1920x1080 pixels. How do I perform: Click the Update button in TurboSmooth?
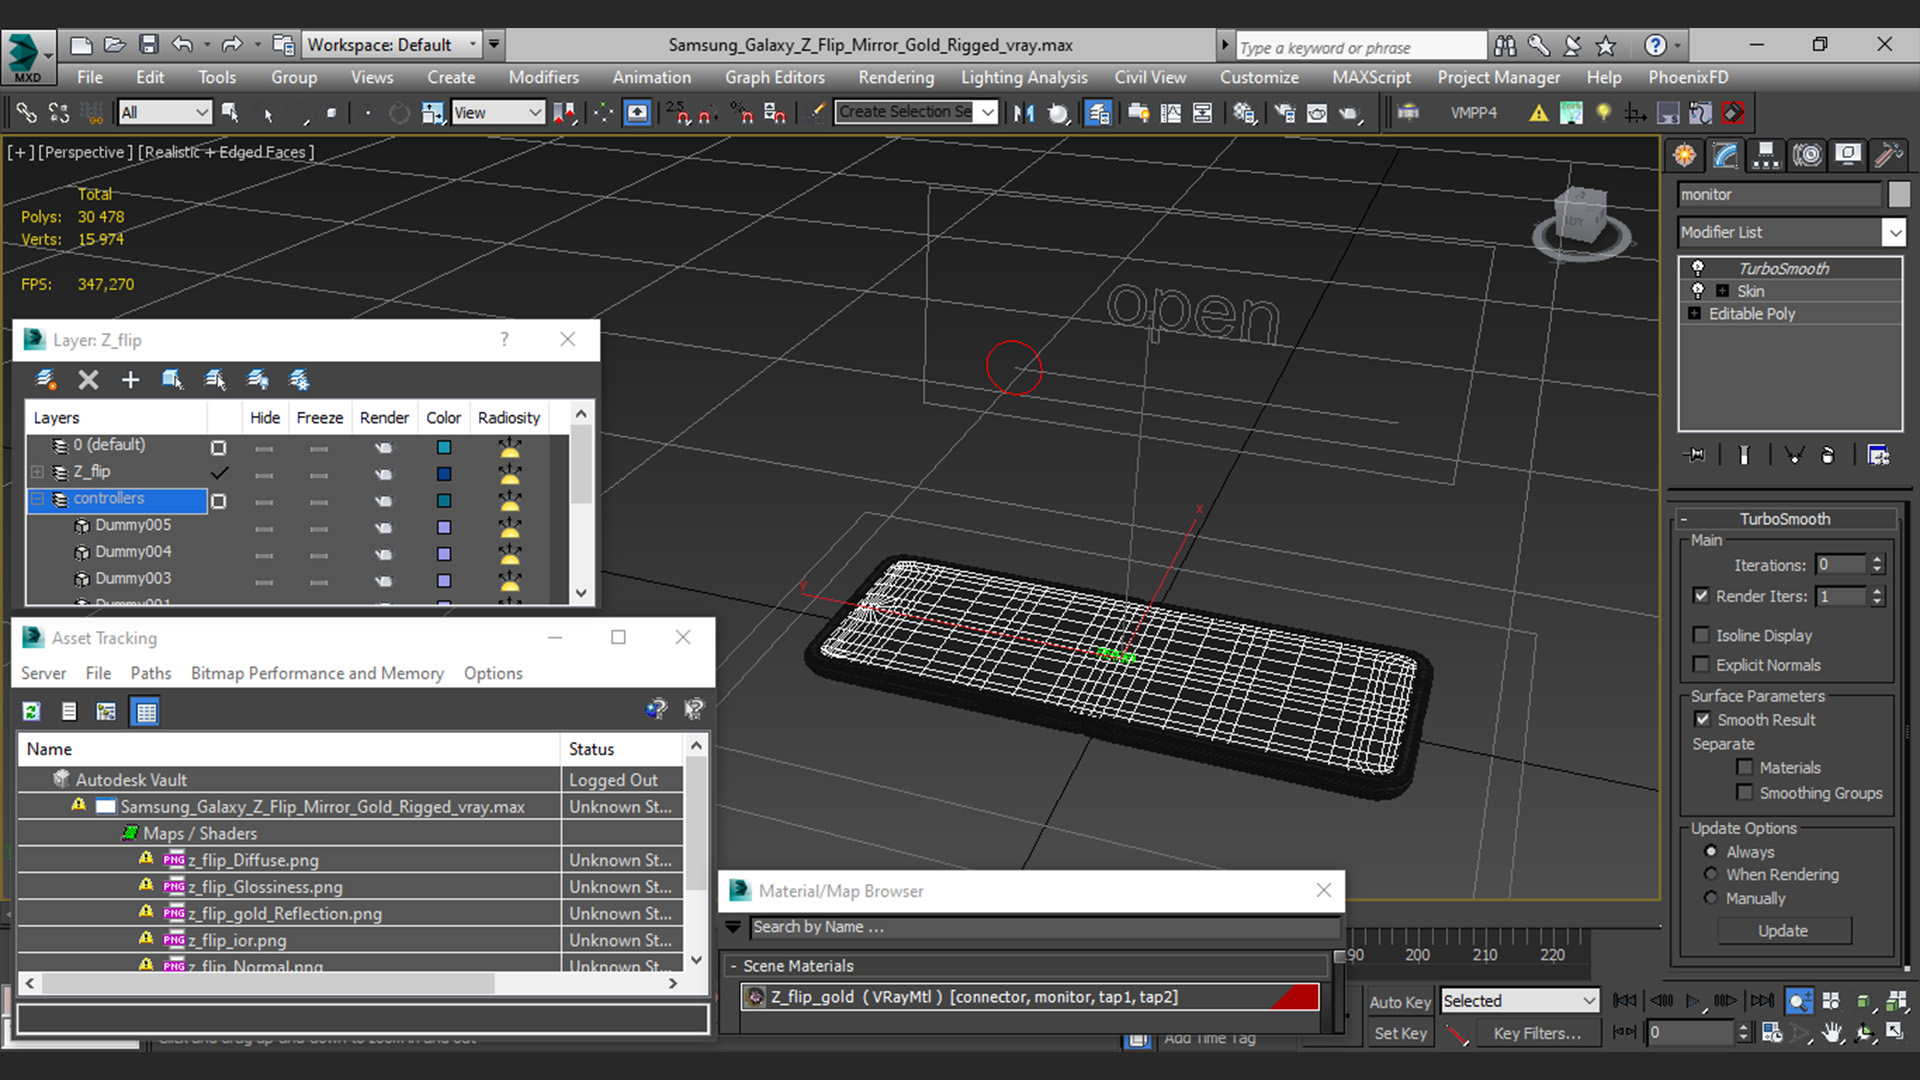click(x=1783, y=931)
